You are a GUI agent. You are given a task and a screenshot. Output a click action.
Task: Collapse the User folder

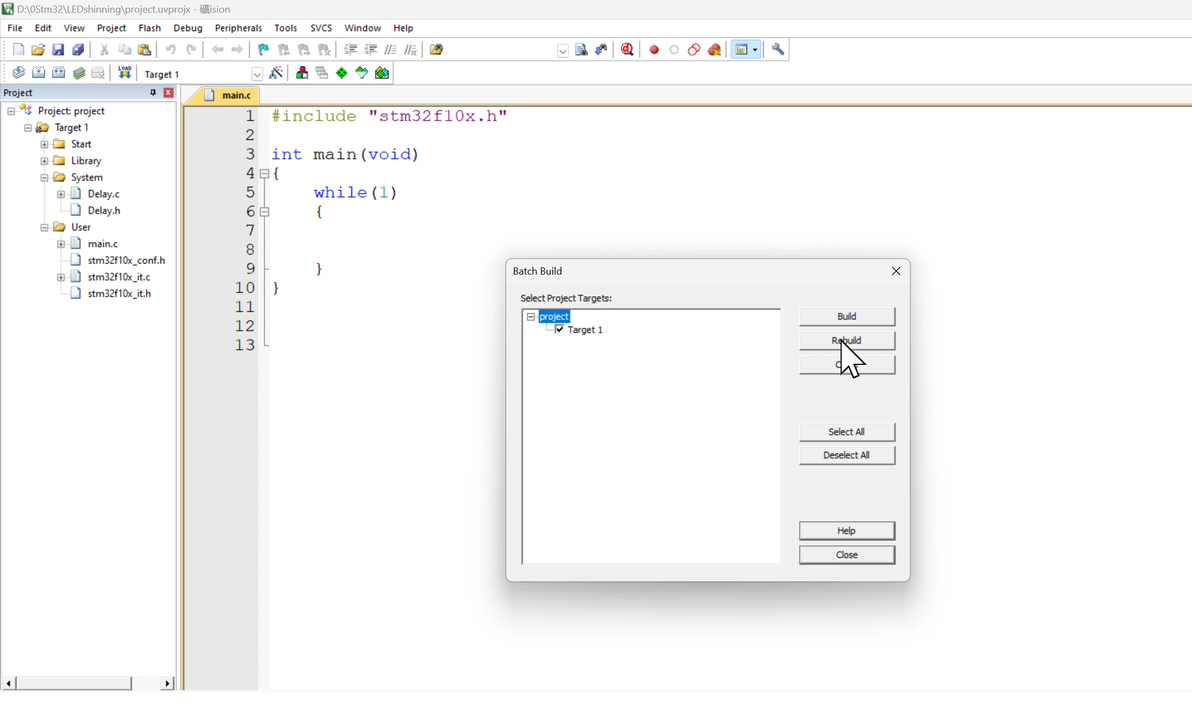(44, 227)
